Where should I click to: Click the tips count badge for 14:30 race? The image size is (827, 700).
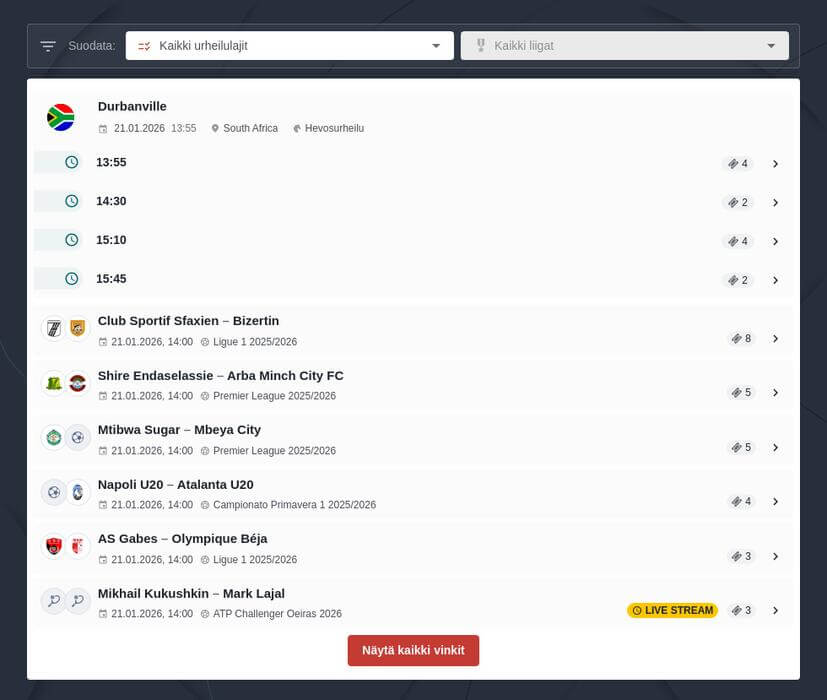(738, 203)
